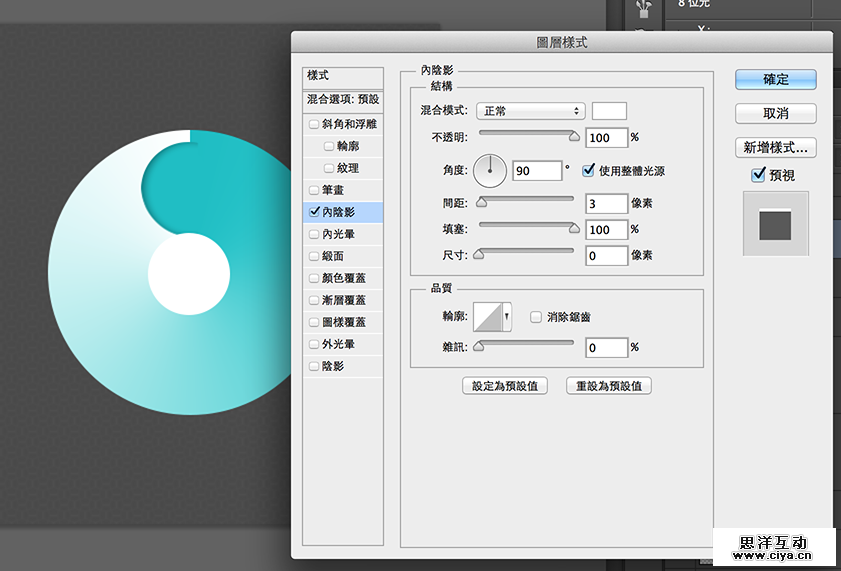841x571 pixels.
Task: Uncheck 內陰影 inner shadow checkbox
Action: (x=314, y=212)
